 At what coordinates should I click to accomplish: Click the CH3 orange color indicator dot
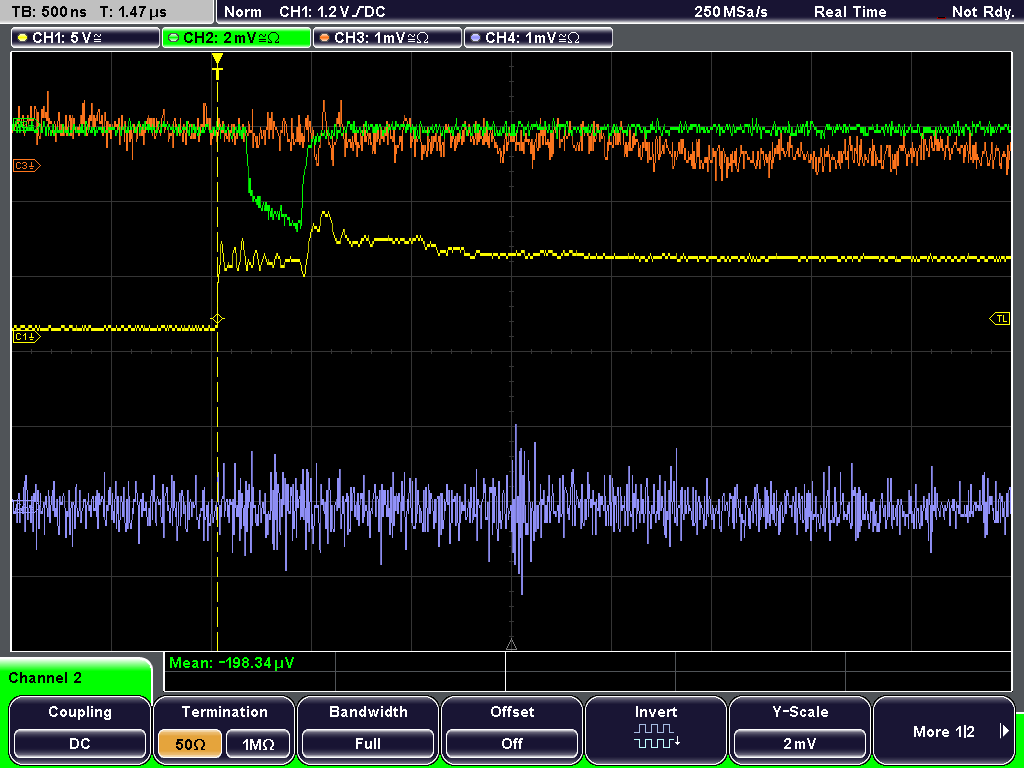325,38
